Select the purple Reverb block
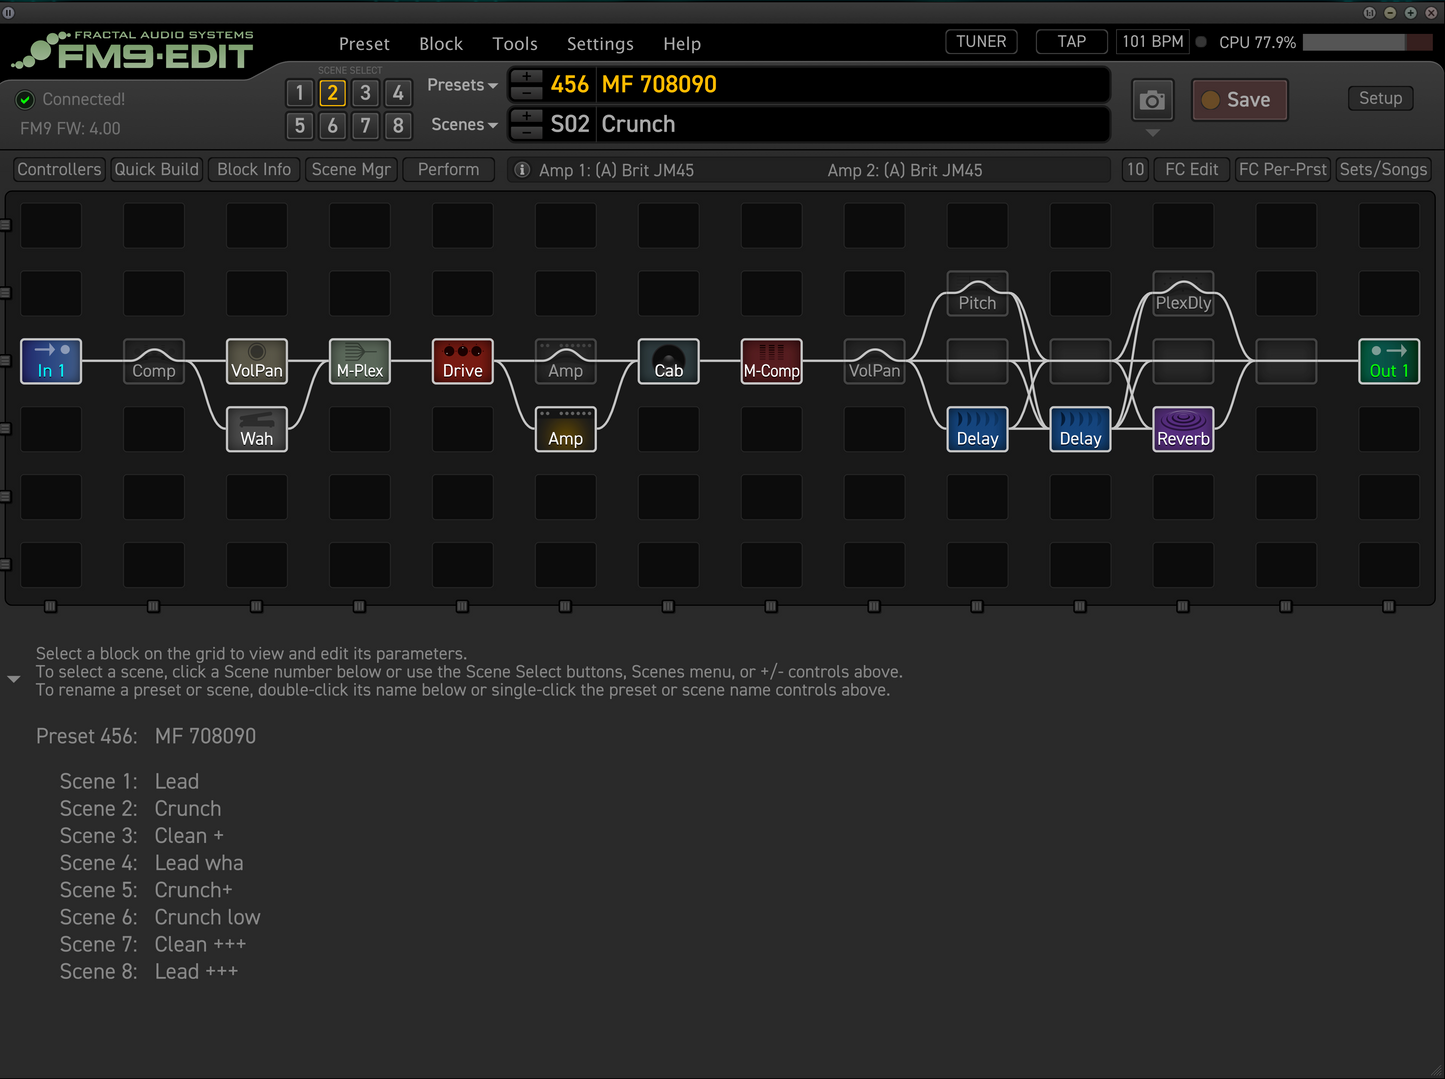The height and width of the screenshot is (1079, 1445). (1183, 429)
